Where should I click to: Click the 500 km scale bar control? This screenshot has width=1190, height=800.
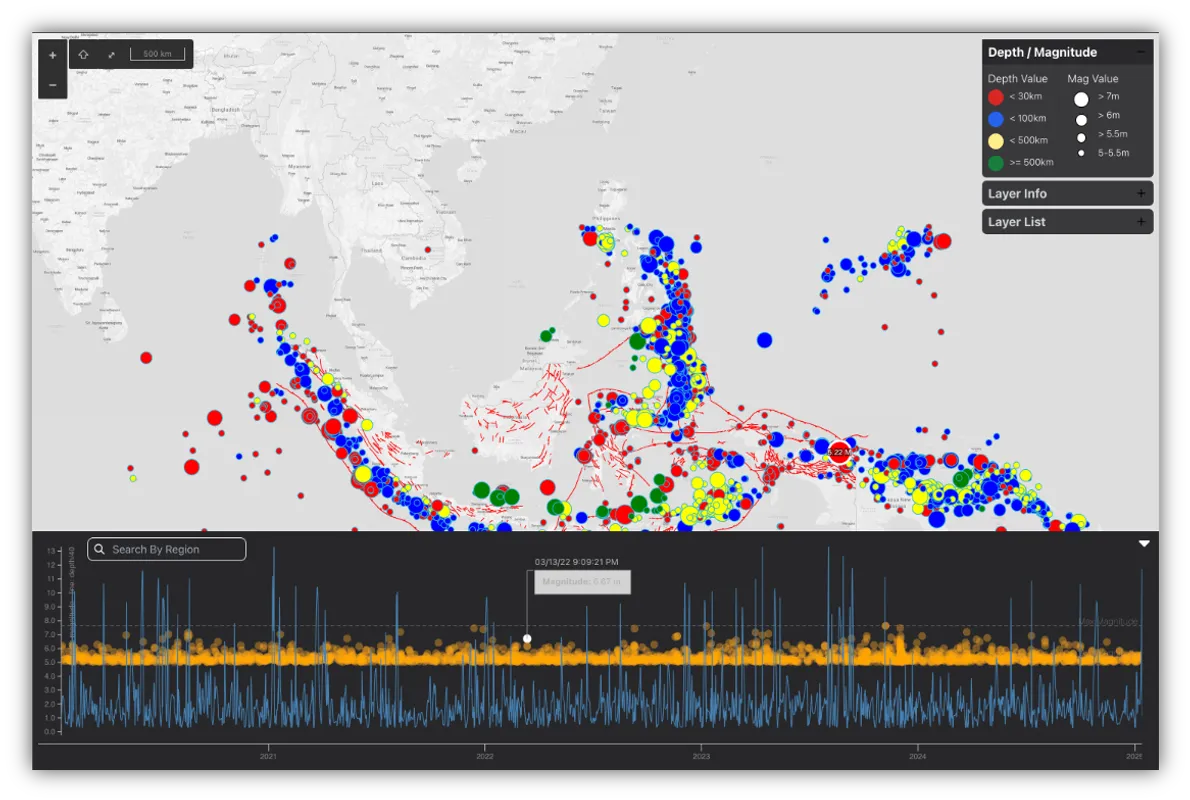157,54
